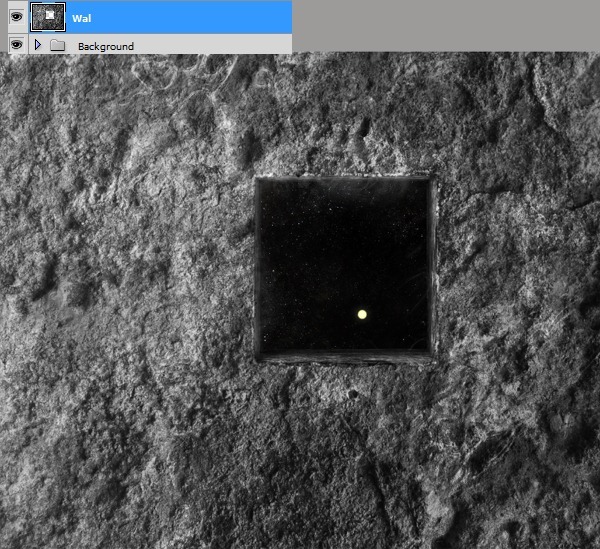Expand the Background group triangle
This screenshot has width=600, height=549.
tap(38, 45)
